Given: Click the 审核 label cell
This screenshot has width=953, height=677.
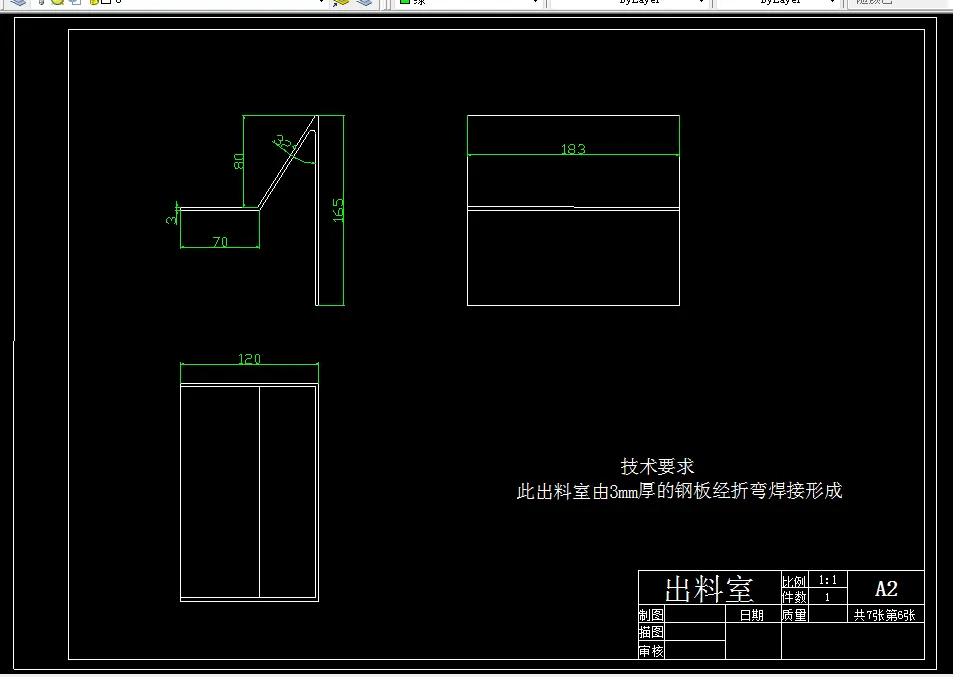Looking at the screenshot, I should point(651,651).
